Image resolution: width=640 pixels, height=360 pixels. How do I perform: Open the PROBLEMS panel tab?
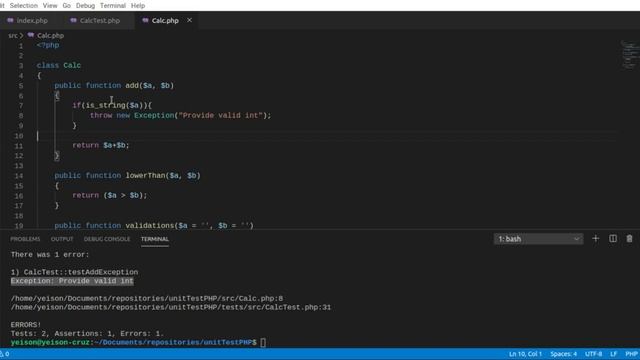pyautogui.click(x=25, y=239)
